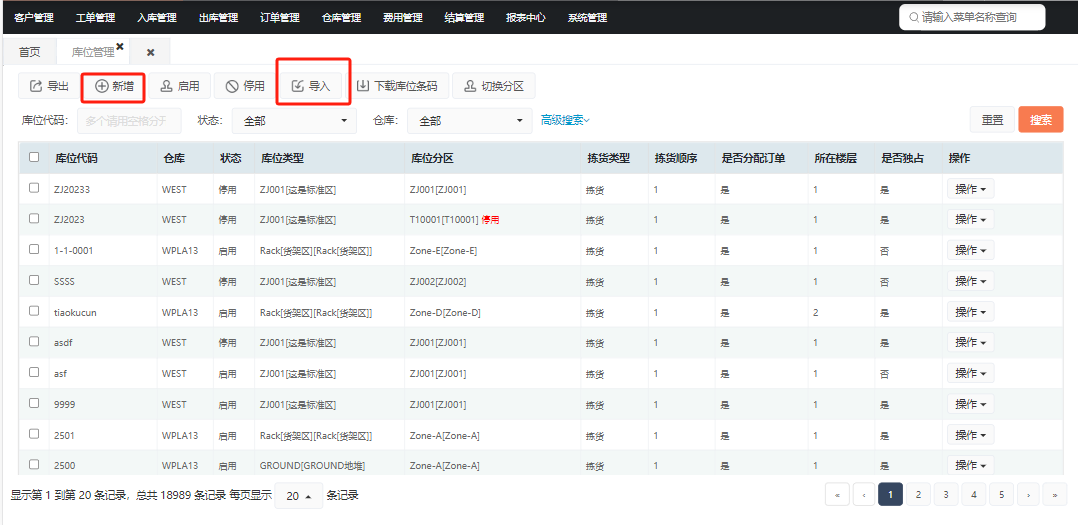Open 操作 dropdown for row tiaokucun
The width and height of the screenshot is (1078, 525).
coord(971,312)
